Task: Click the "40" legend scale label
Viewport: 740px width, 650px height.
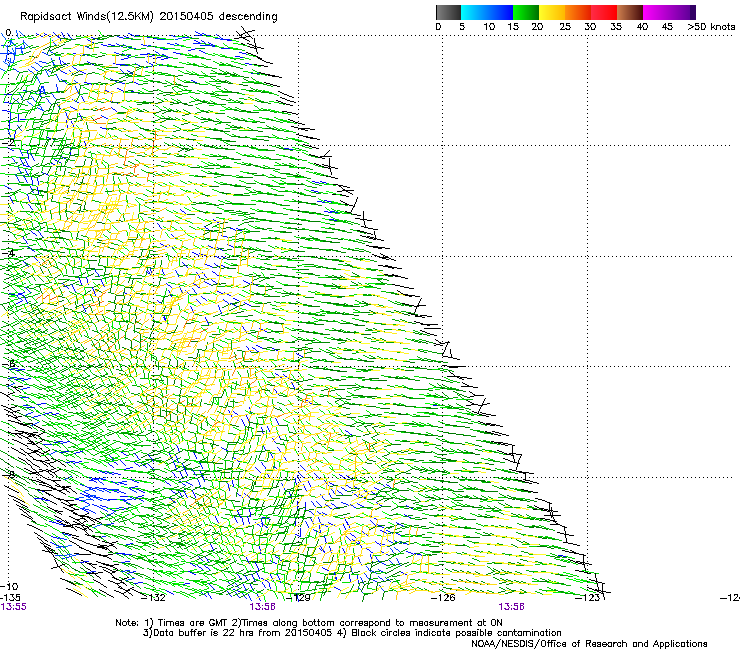Action: 642,27
